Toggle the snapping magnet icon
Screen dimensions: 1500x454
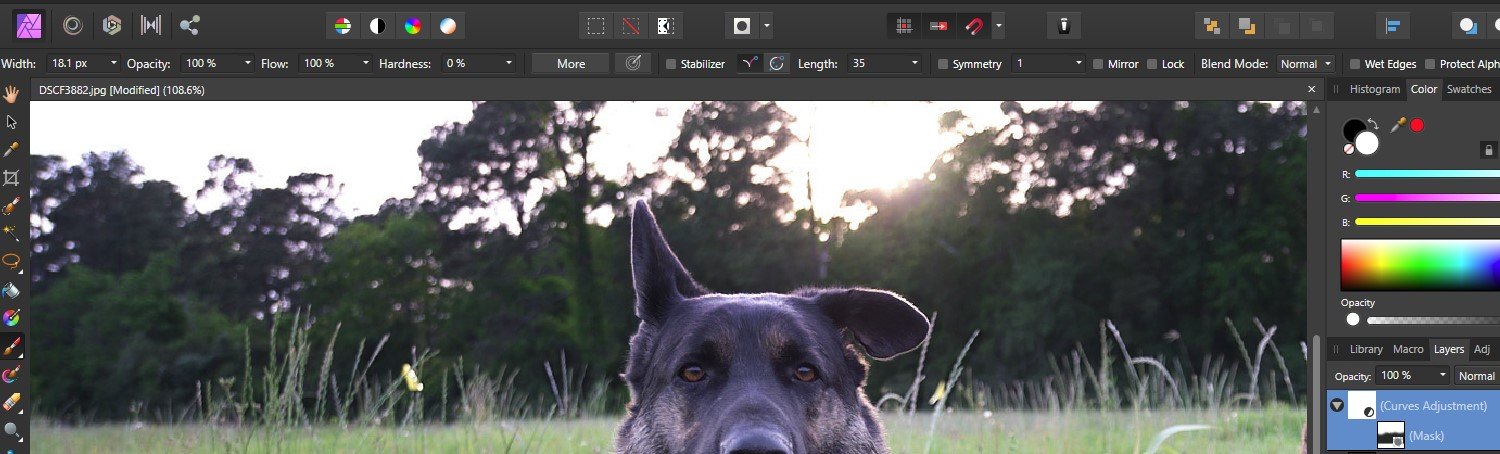tap(973, 26)
